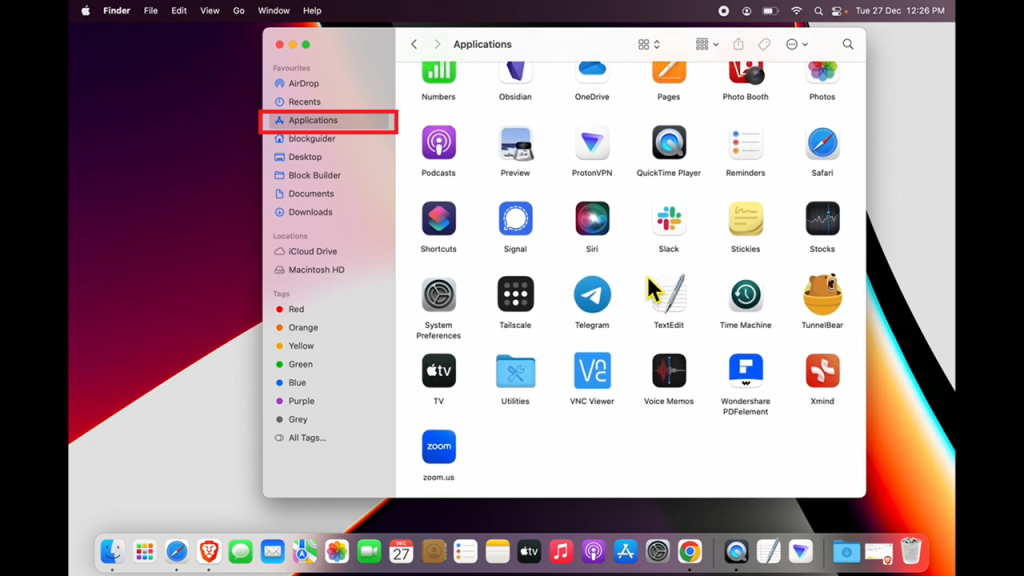Select the Stocks app icon
The height and width of the screenshot is (576, 1024).
coord(822,218)
